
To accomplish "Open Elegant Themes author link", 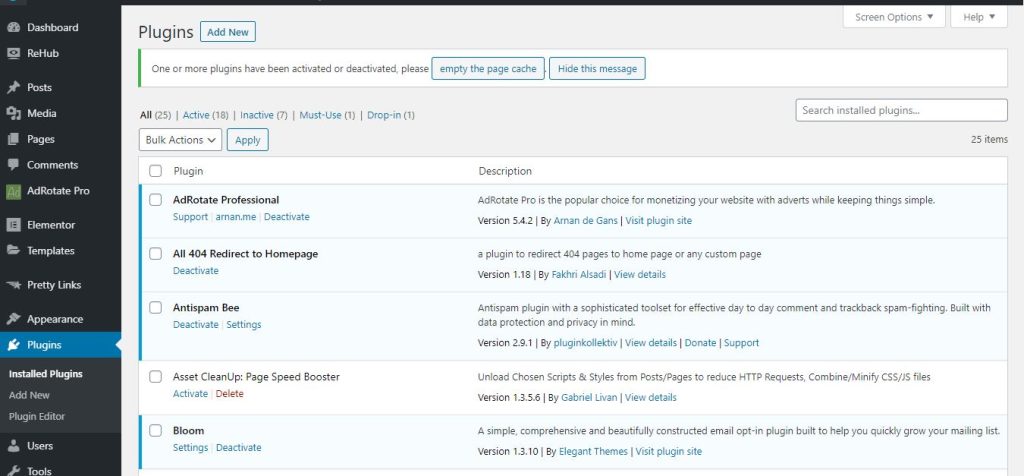I will [x=593, y=451].
